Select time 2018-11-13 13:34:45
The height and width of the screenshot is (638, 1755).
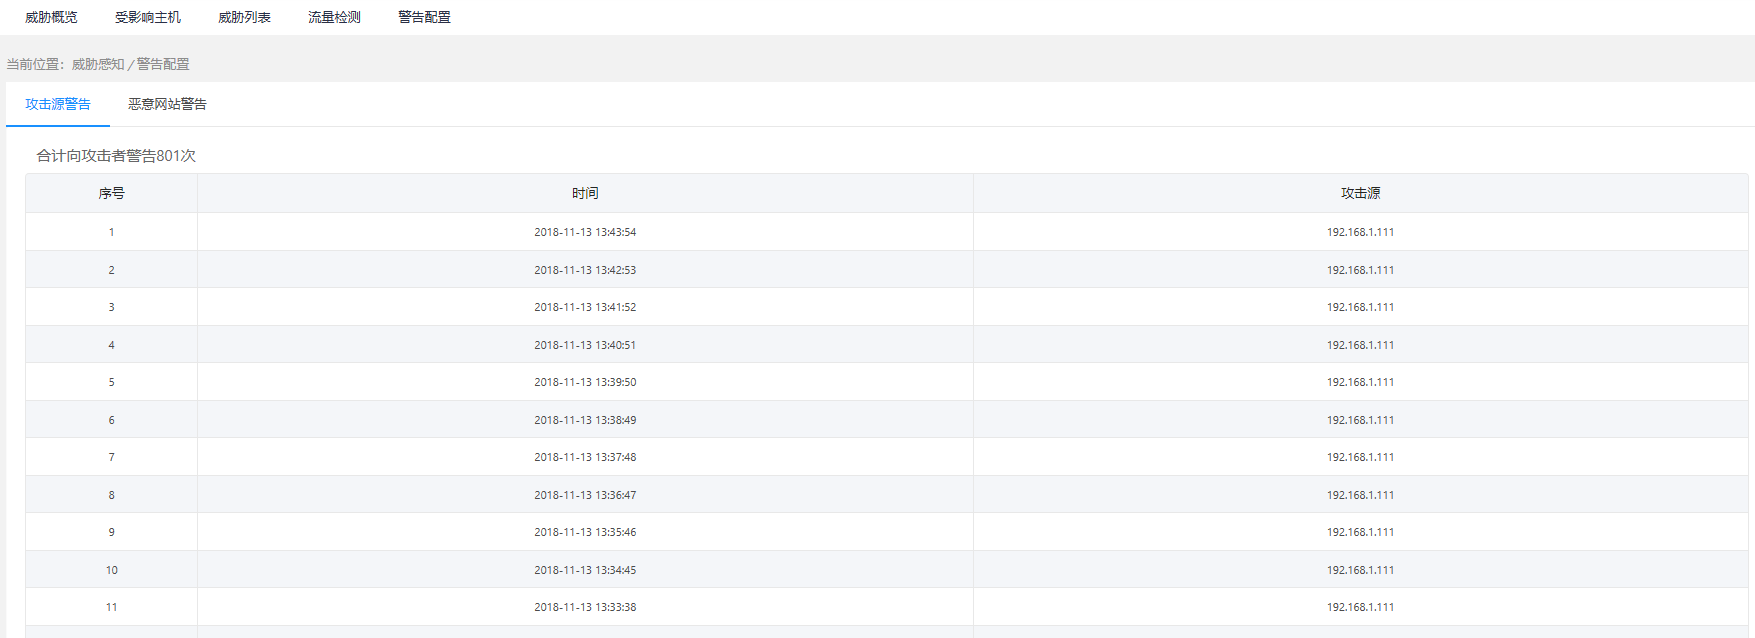[x=585, y=570]
